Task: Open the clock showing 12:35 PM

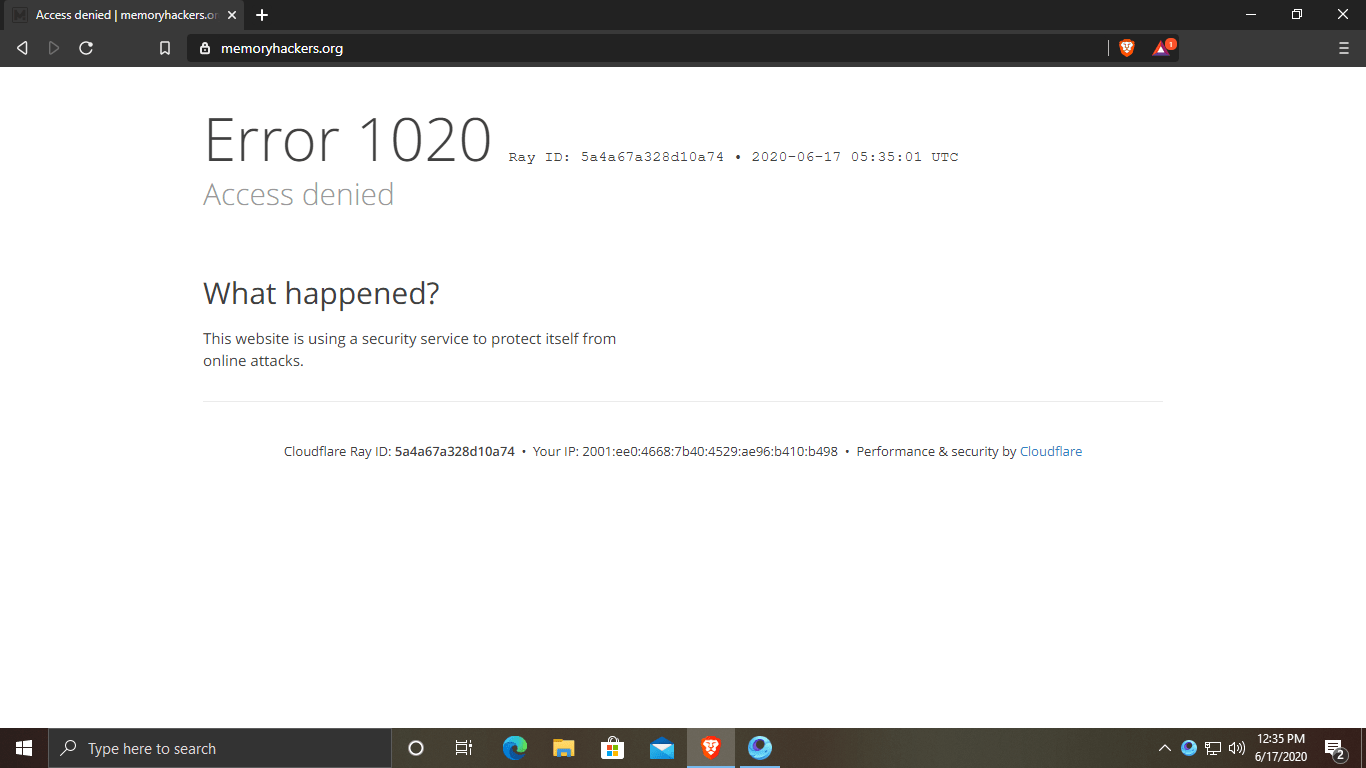Action: coord(1280,748)
